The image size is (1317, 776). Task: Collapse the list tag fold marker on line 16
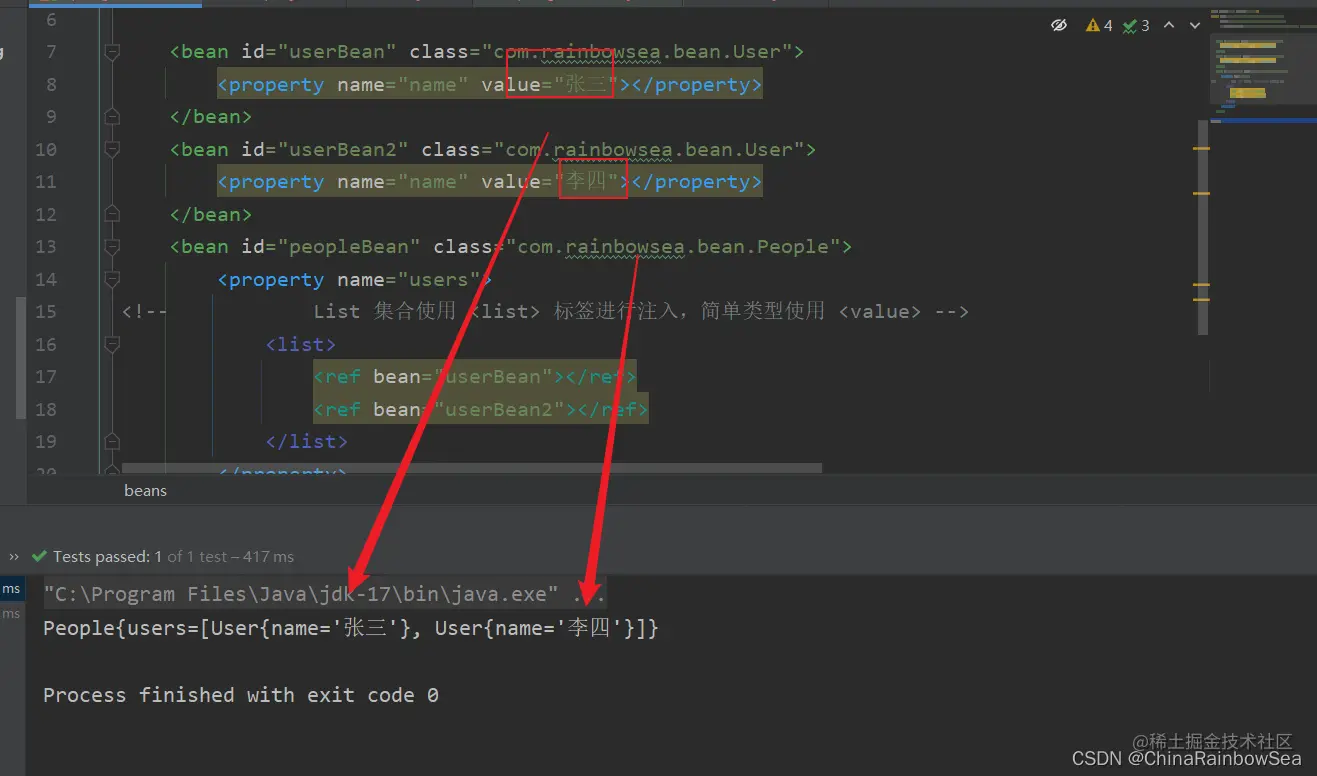[112, 344]
